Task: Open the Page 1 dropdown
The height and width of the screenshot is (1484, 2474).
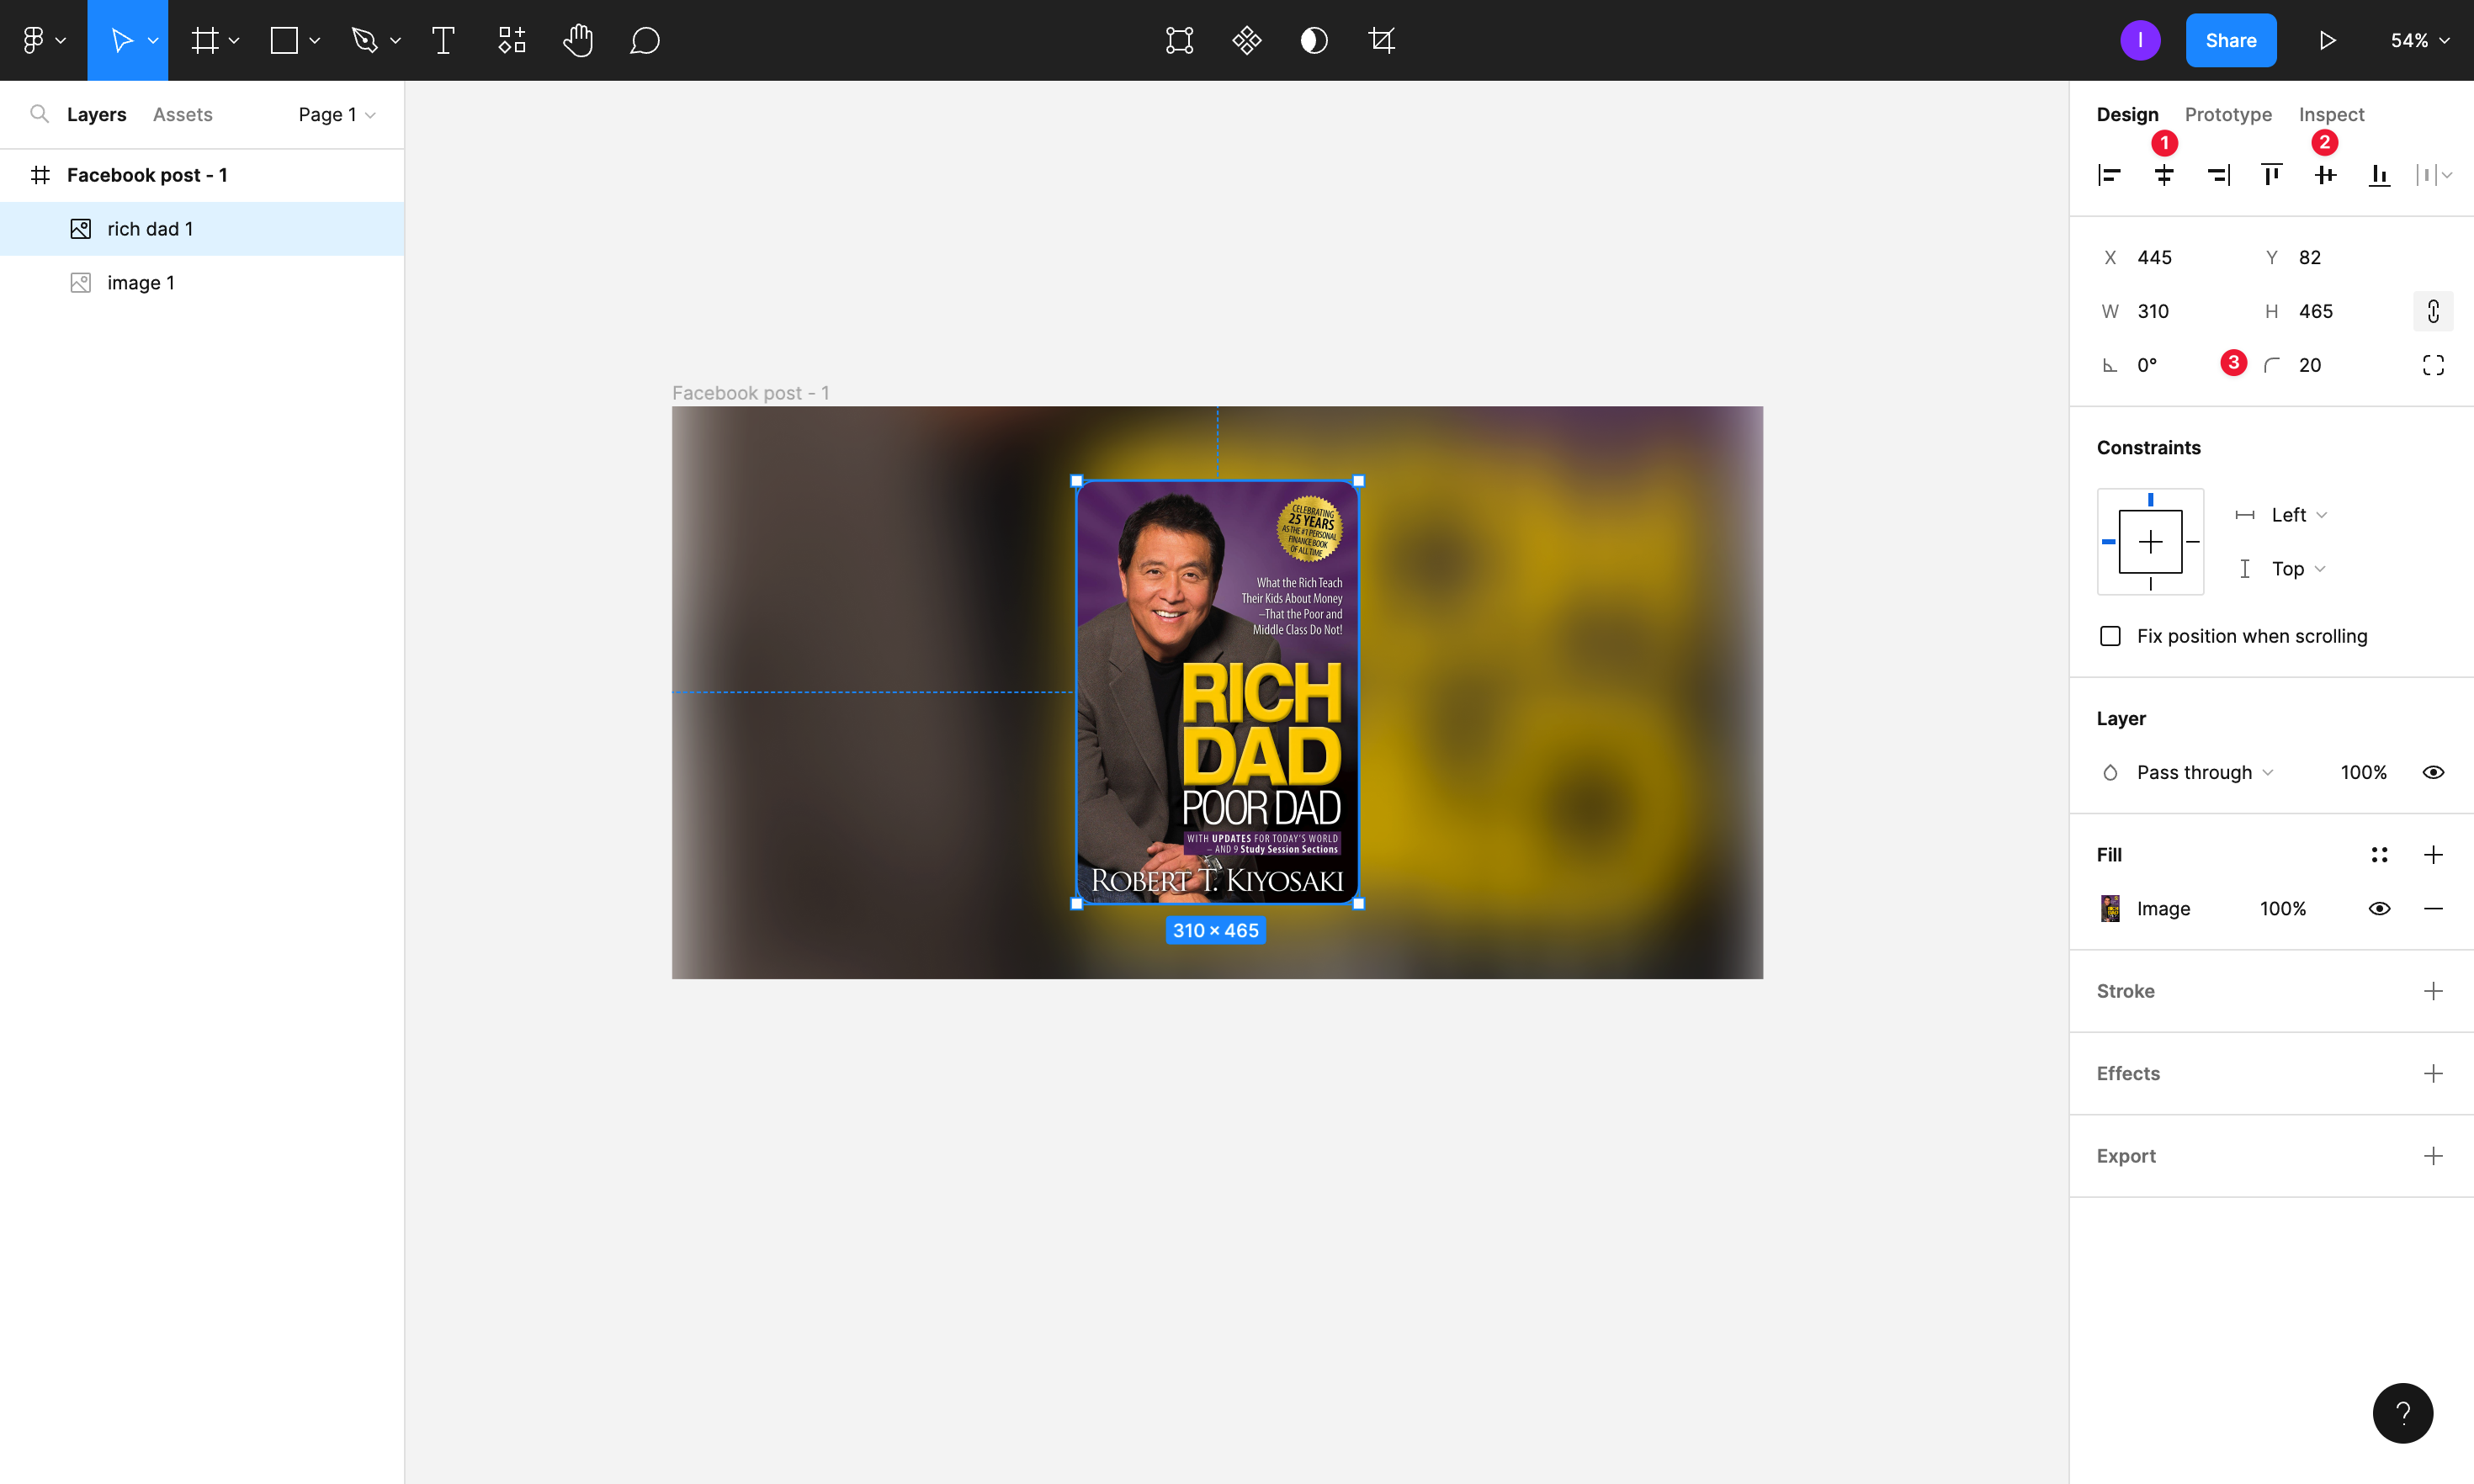Action: (x=337, y=114)
